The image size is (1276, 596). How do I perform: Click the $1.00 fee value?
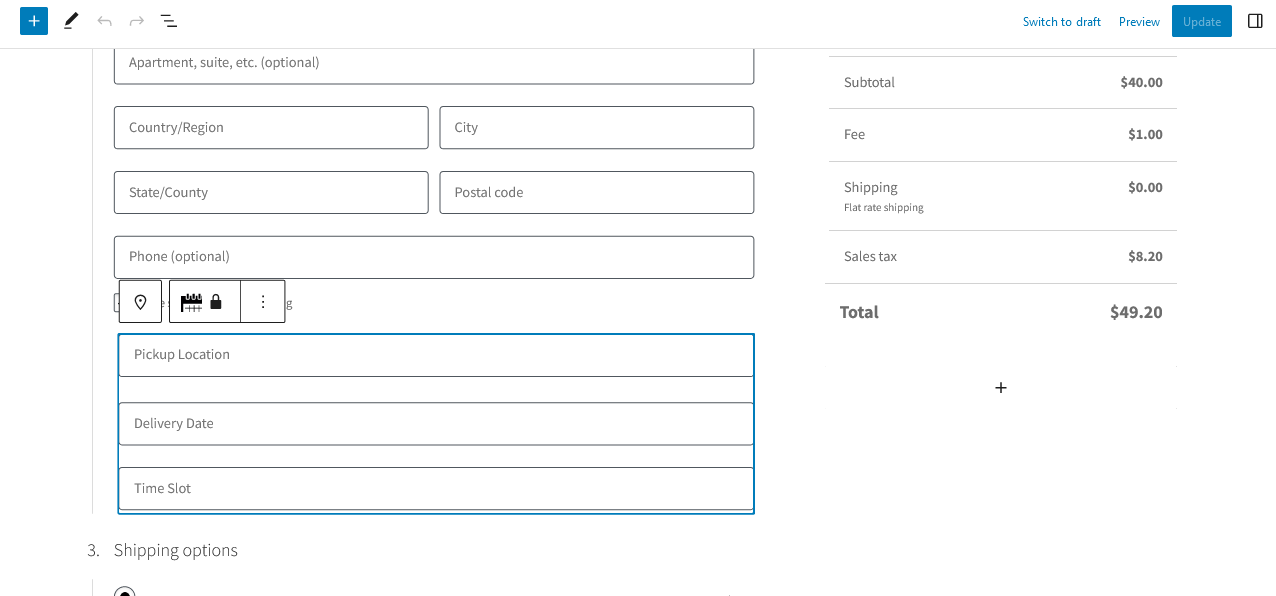coord(1145,134)
